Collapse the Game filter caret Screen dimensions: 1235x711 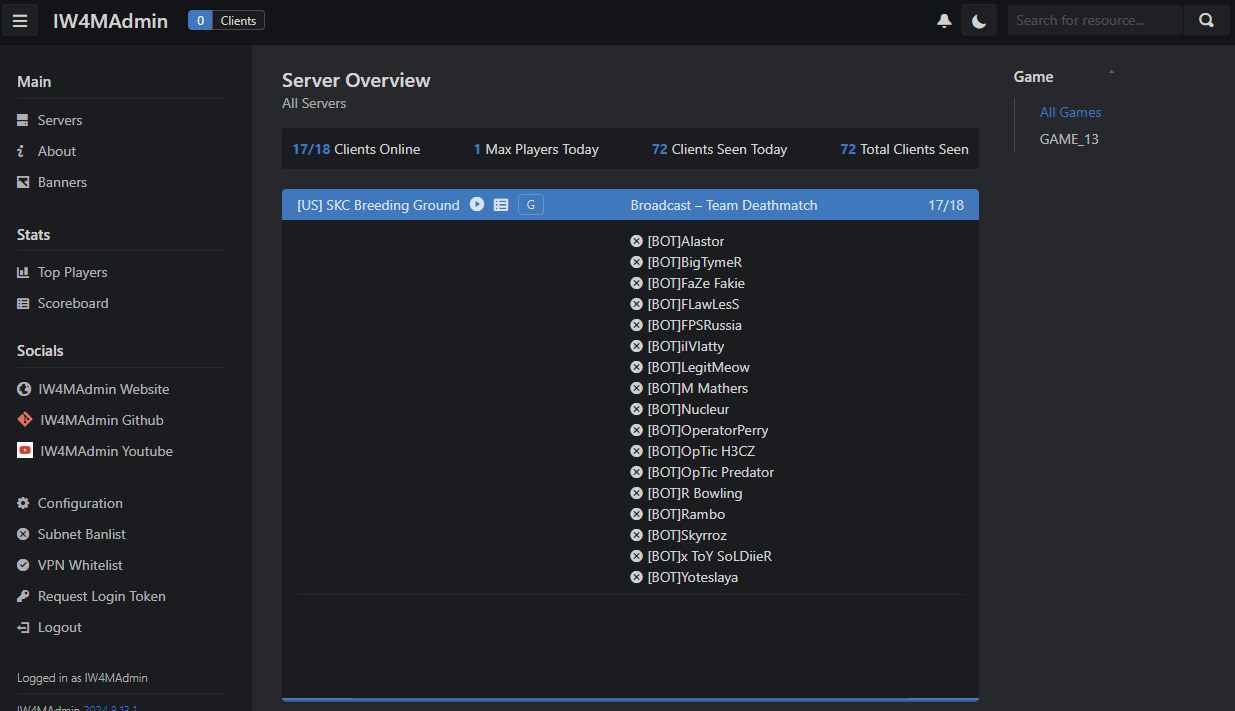(1111, 73)
